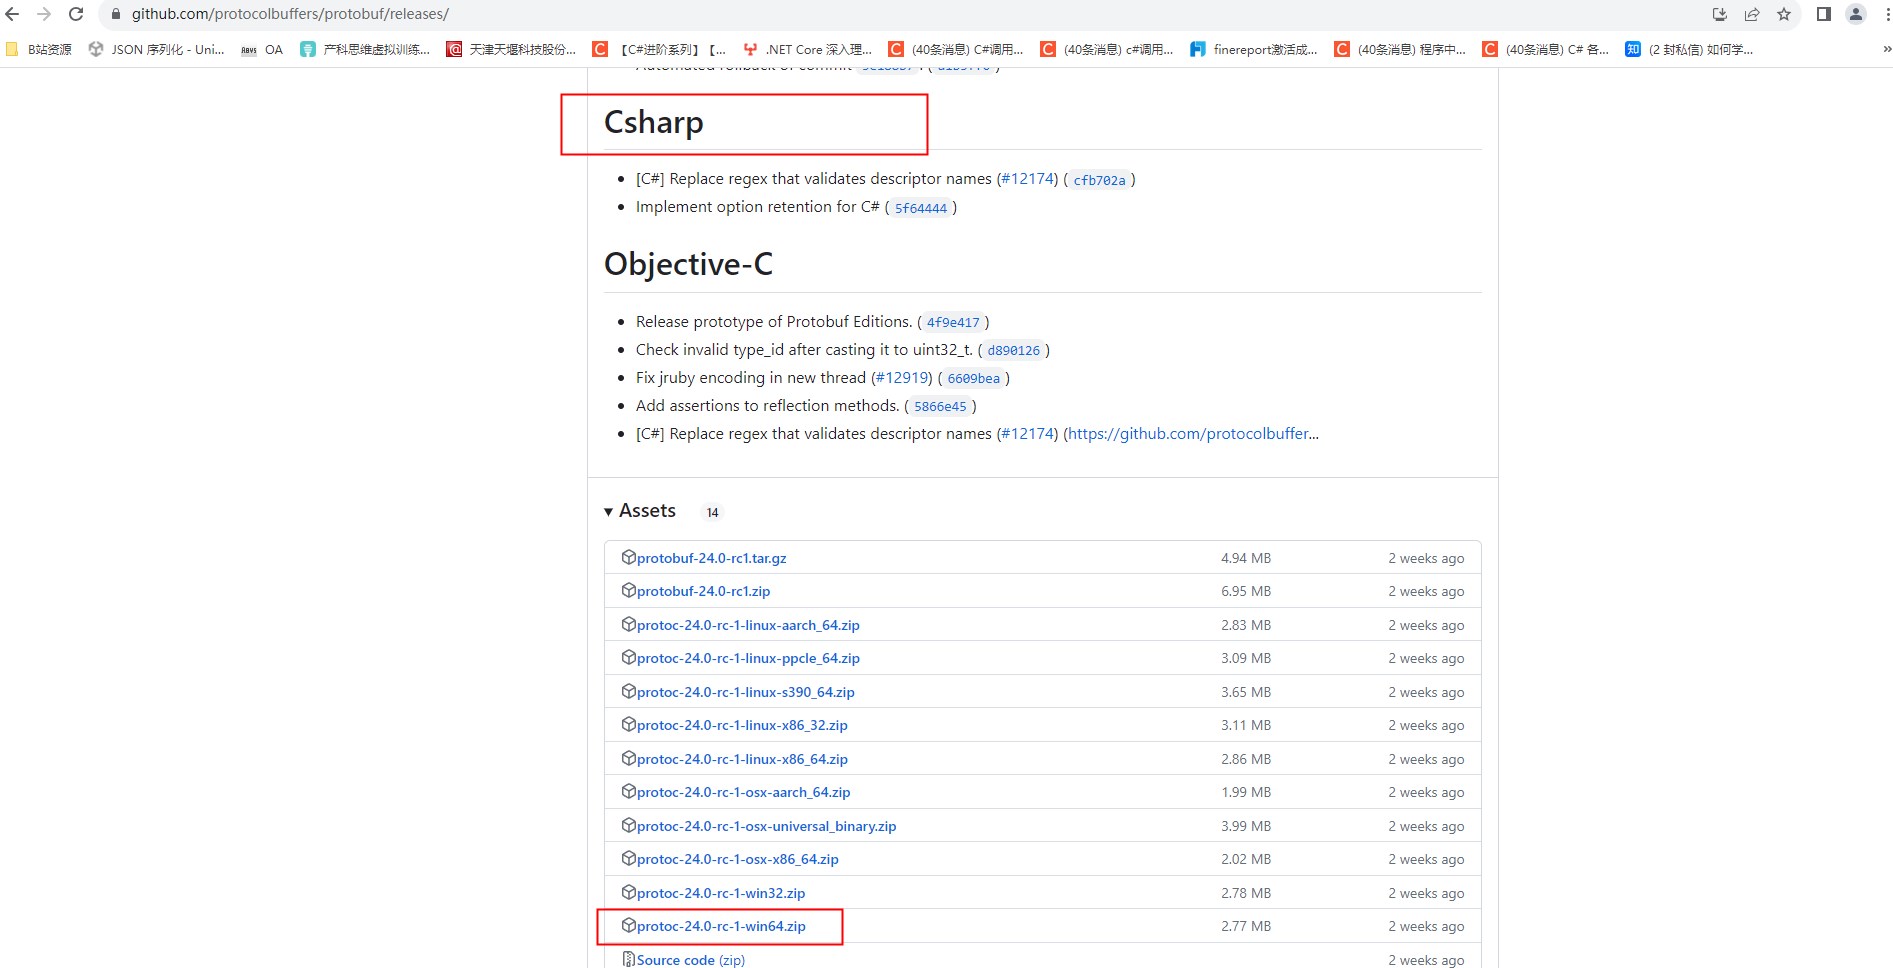Open the .NET Core 深入理 bookmark
1893x968 pixels.
808,49
